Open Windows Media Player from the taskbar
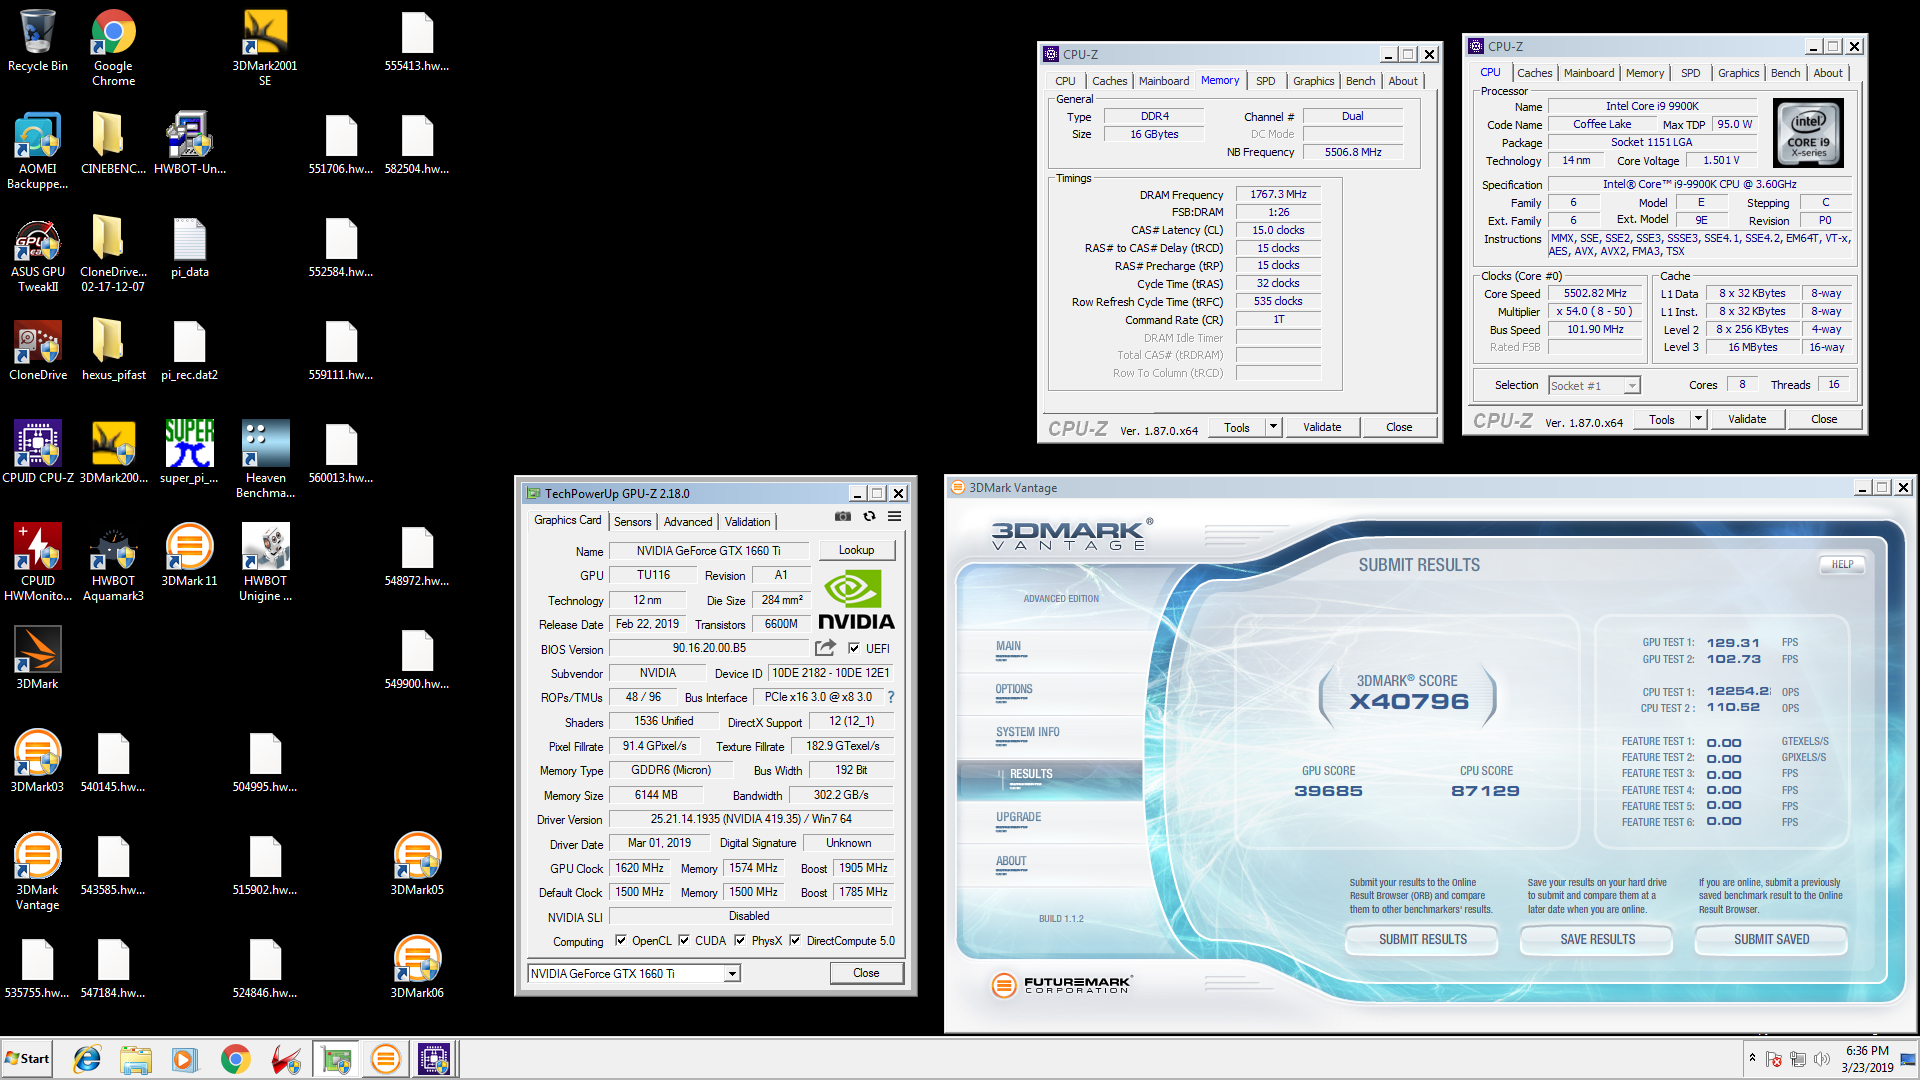The height and width of the screenshot is (1080, 1920). (x=185, y=1059)
